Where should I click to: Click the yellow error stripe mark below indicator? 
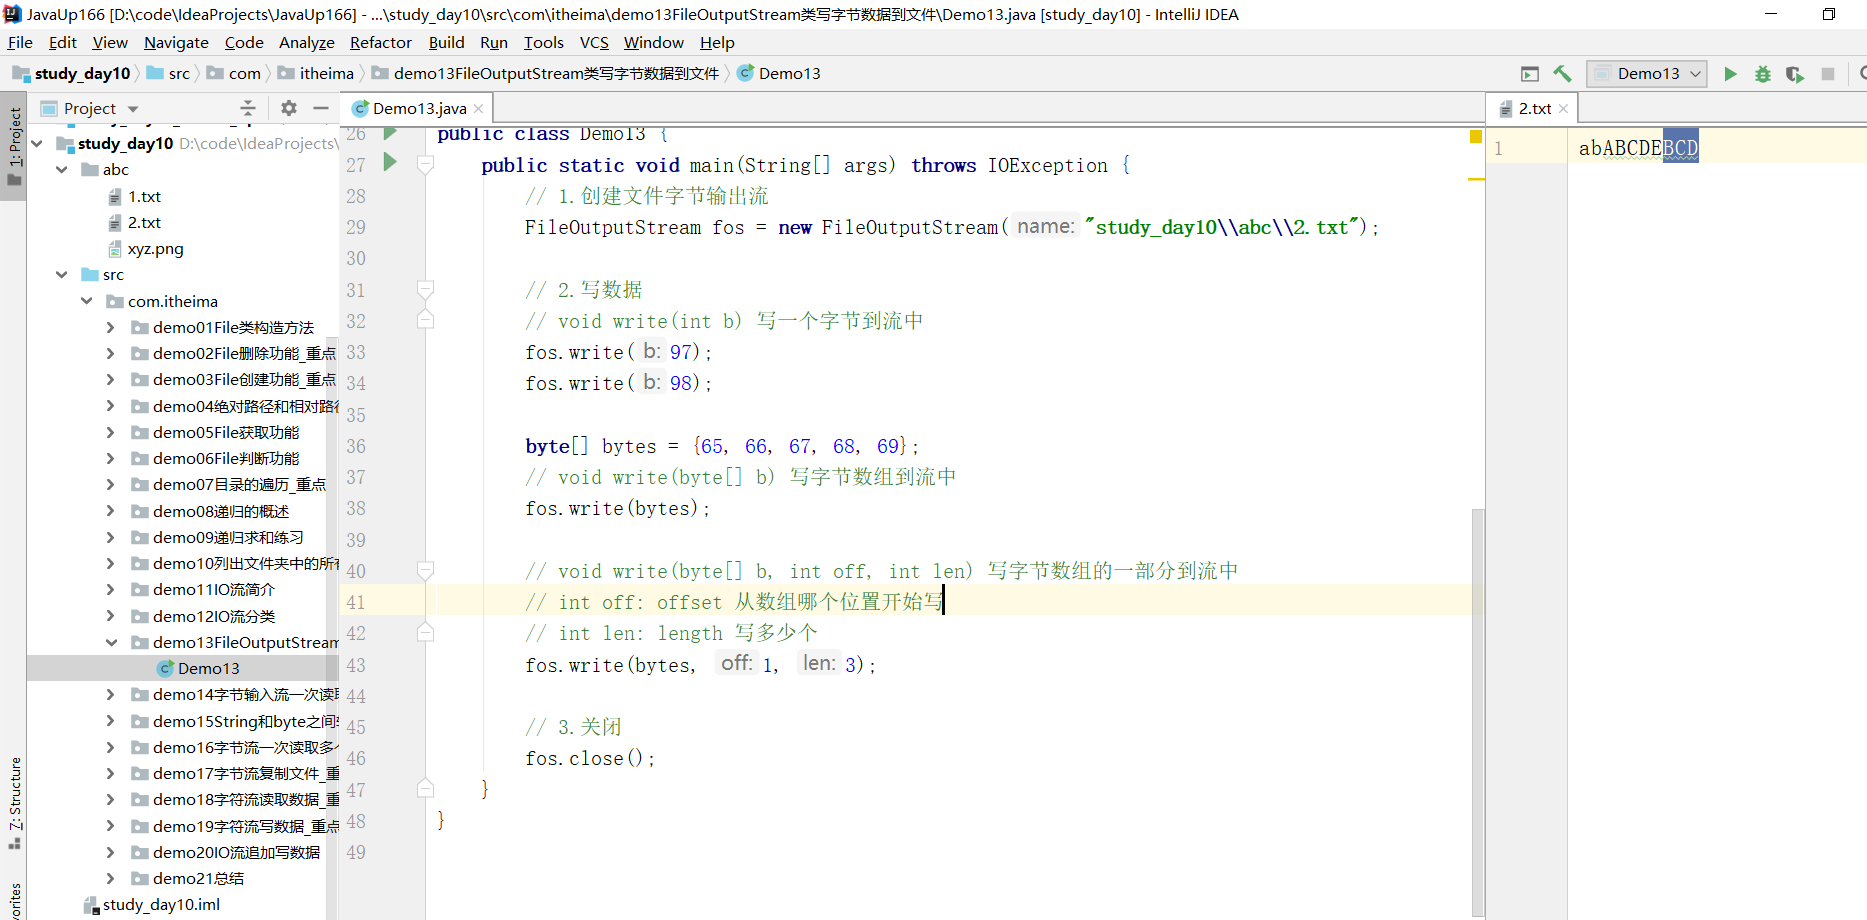click(x=1476, y=179)
